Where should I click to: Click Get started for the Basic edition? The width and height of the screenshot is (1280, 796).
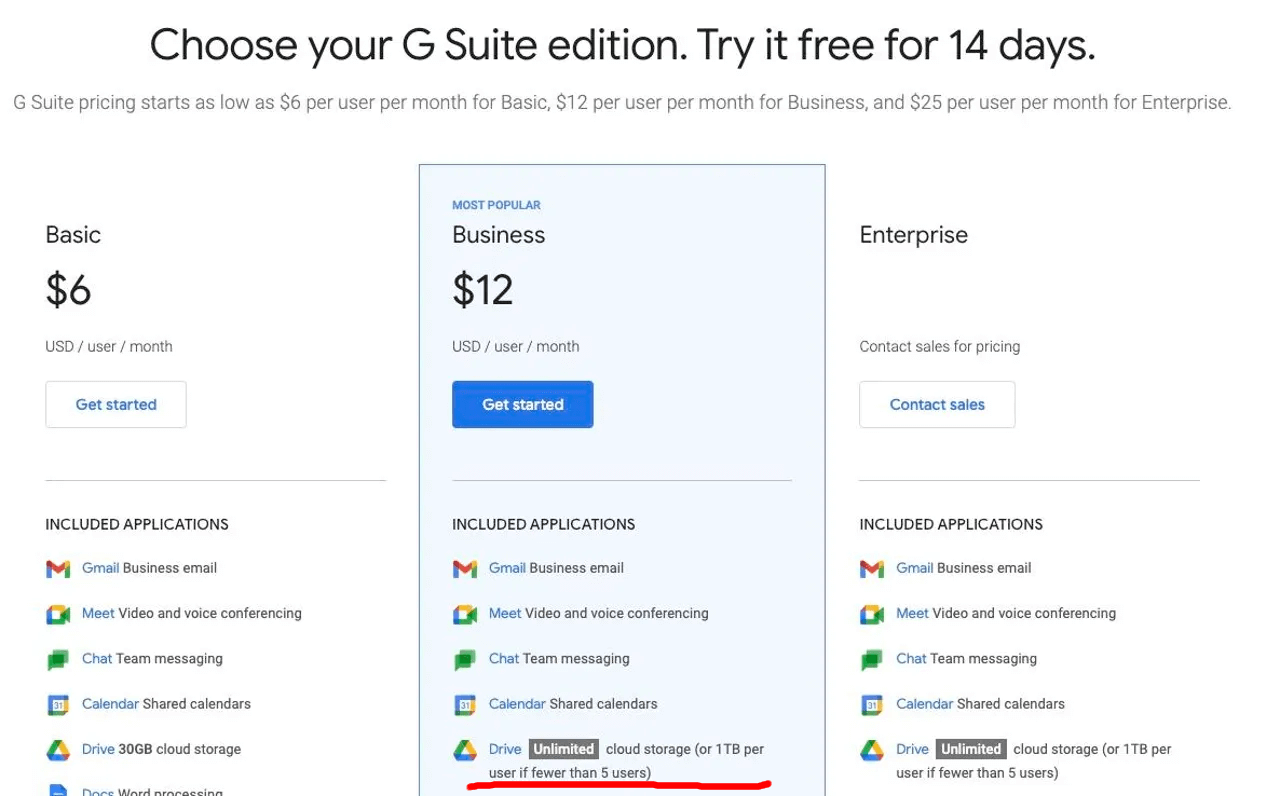click(x=116, y=404)
